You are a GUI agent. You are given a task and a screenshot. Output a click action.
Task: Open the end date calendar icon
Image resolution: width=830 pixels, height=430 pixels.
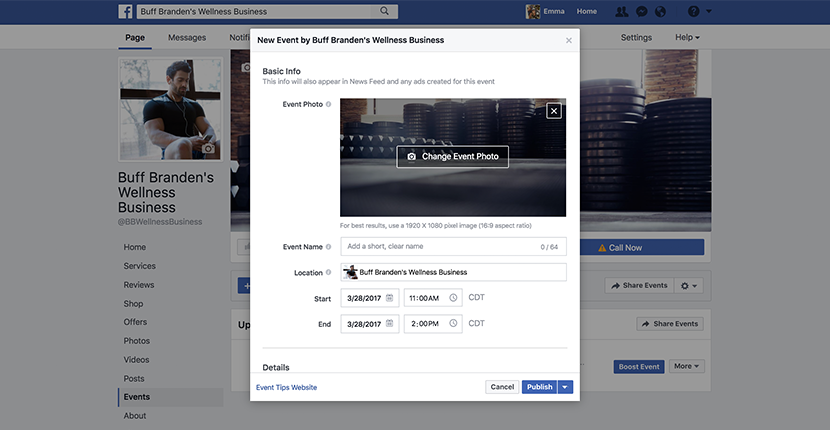click(390, 323)
